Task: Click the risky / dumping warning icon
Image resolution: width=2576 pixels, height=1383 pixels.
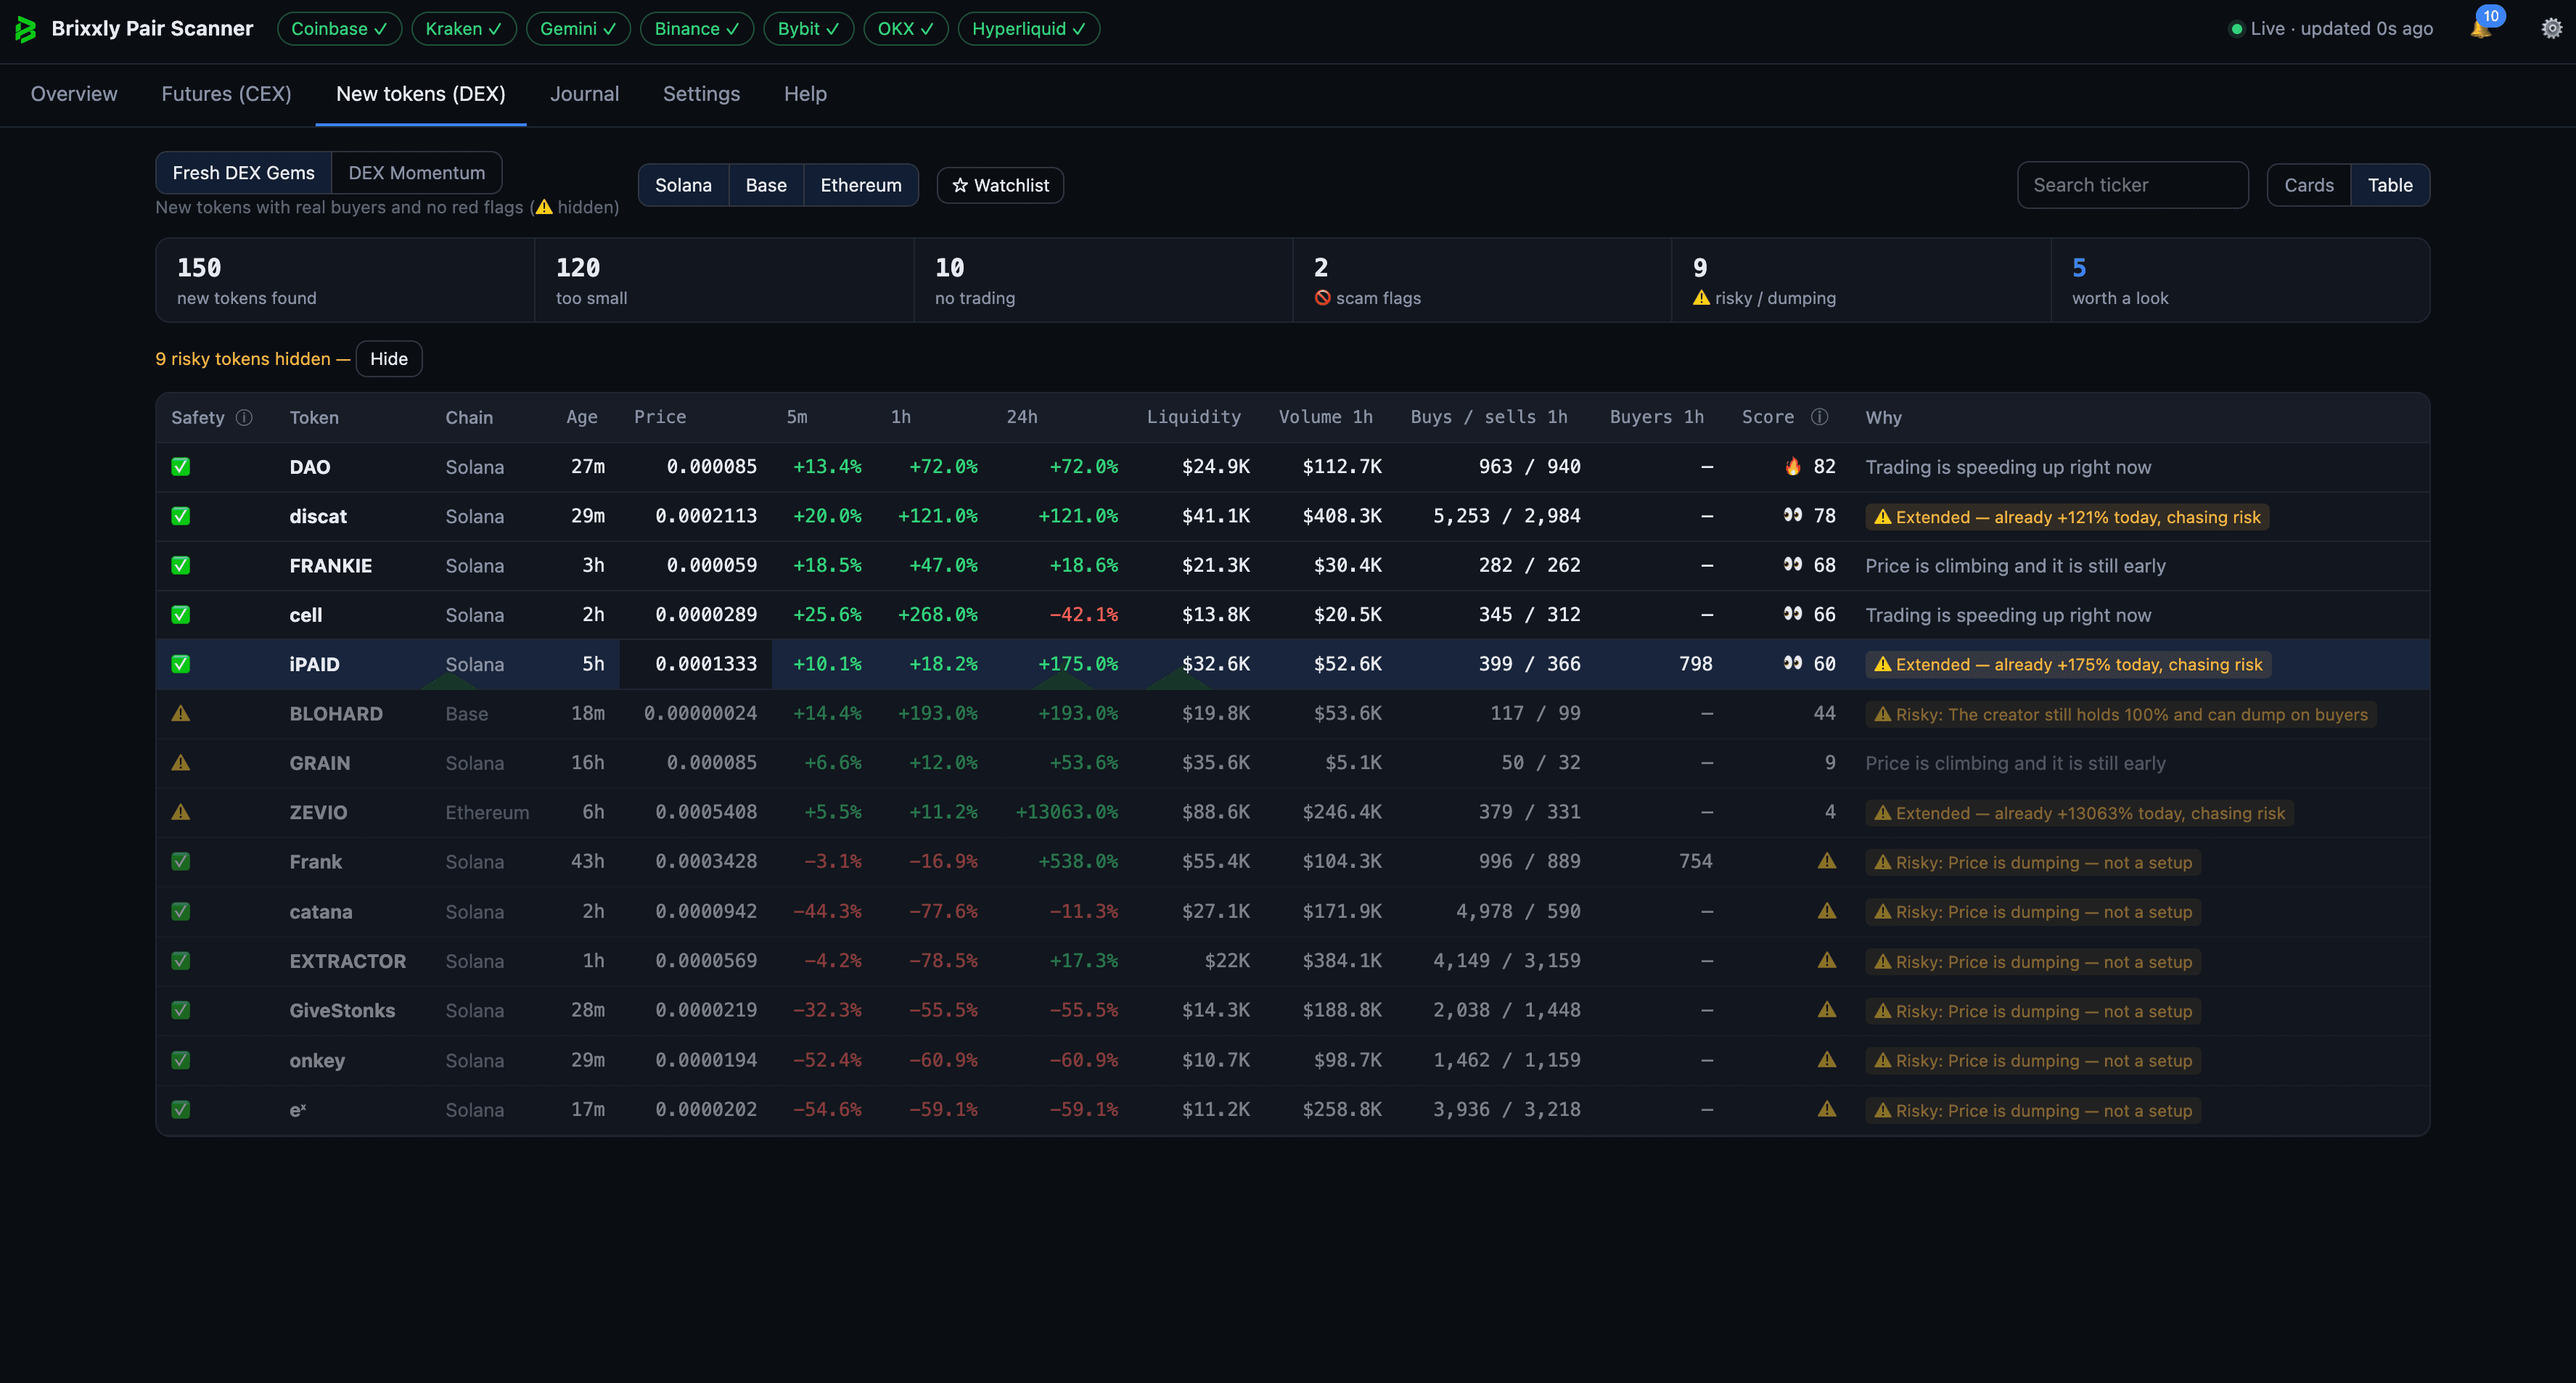Action: pyautogui.click(x=1701, y=298)
